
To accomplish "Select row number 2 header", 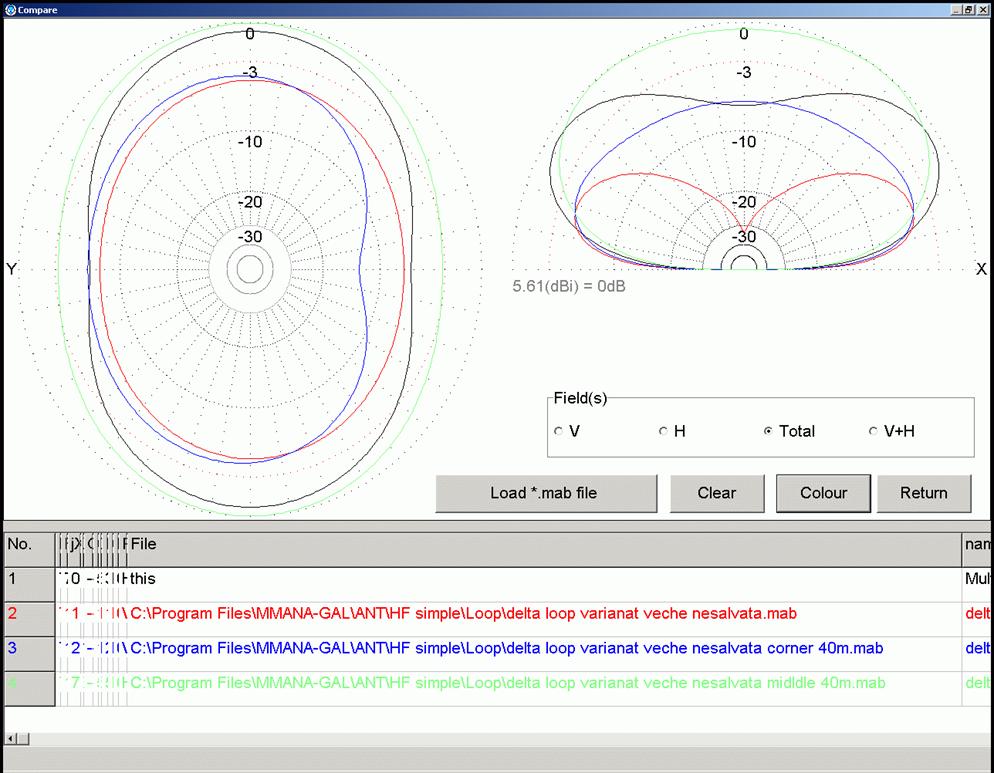I will pyautogui.click(x=30, y=619).
